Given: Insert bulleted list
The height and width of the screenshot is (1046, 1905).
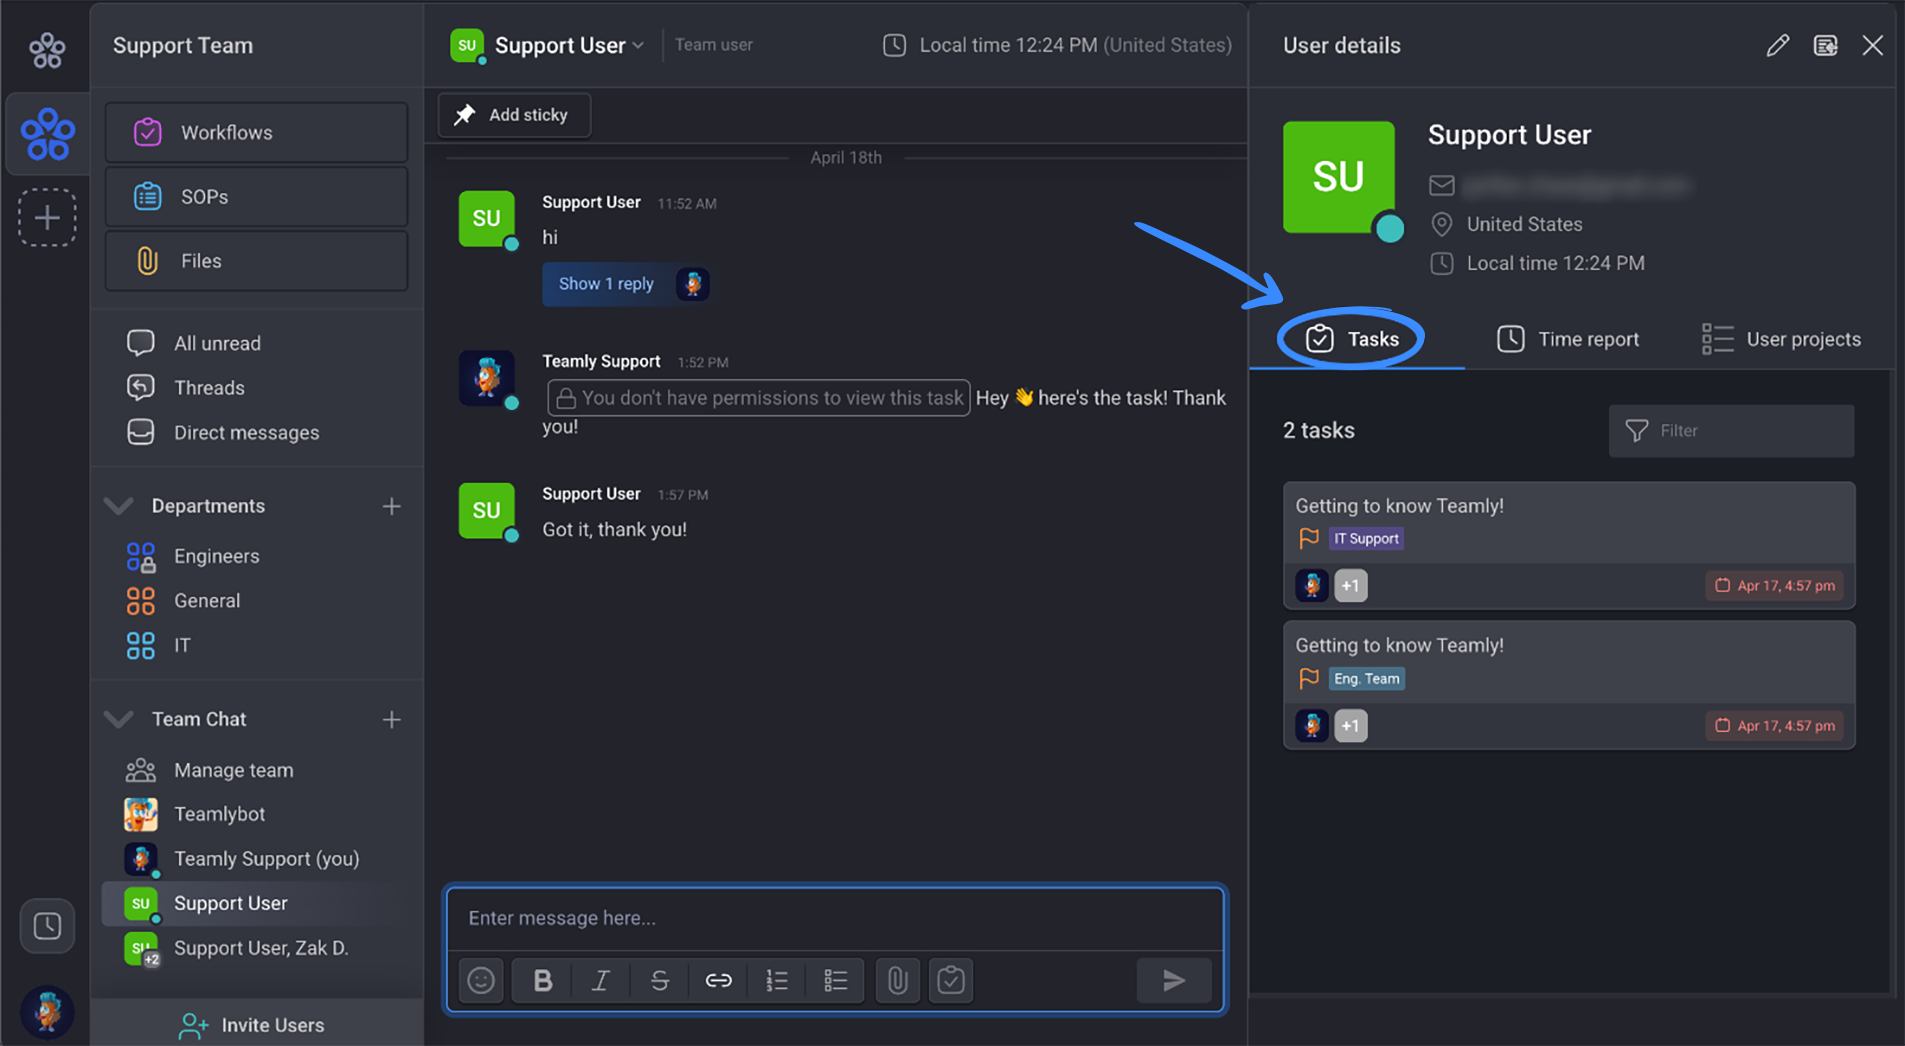Looking at the screenshot, I should [x=835, y=980].
